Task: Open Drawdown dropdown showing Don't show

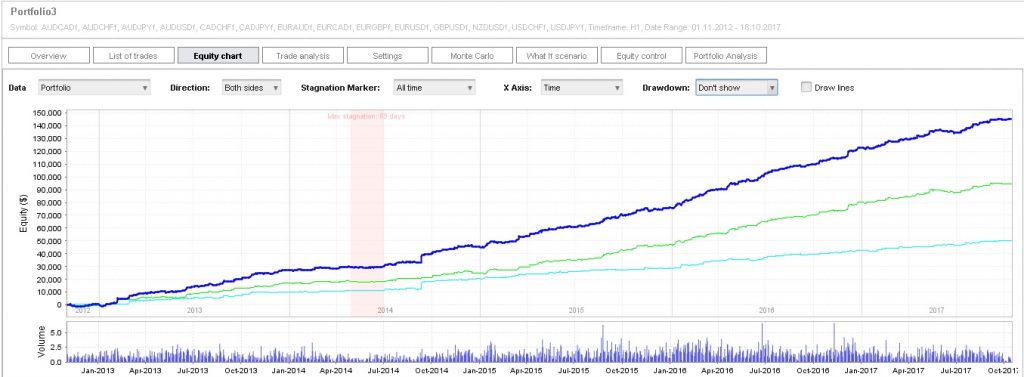Action: coord(737,88)
